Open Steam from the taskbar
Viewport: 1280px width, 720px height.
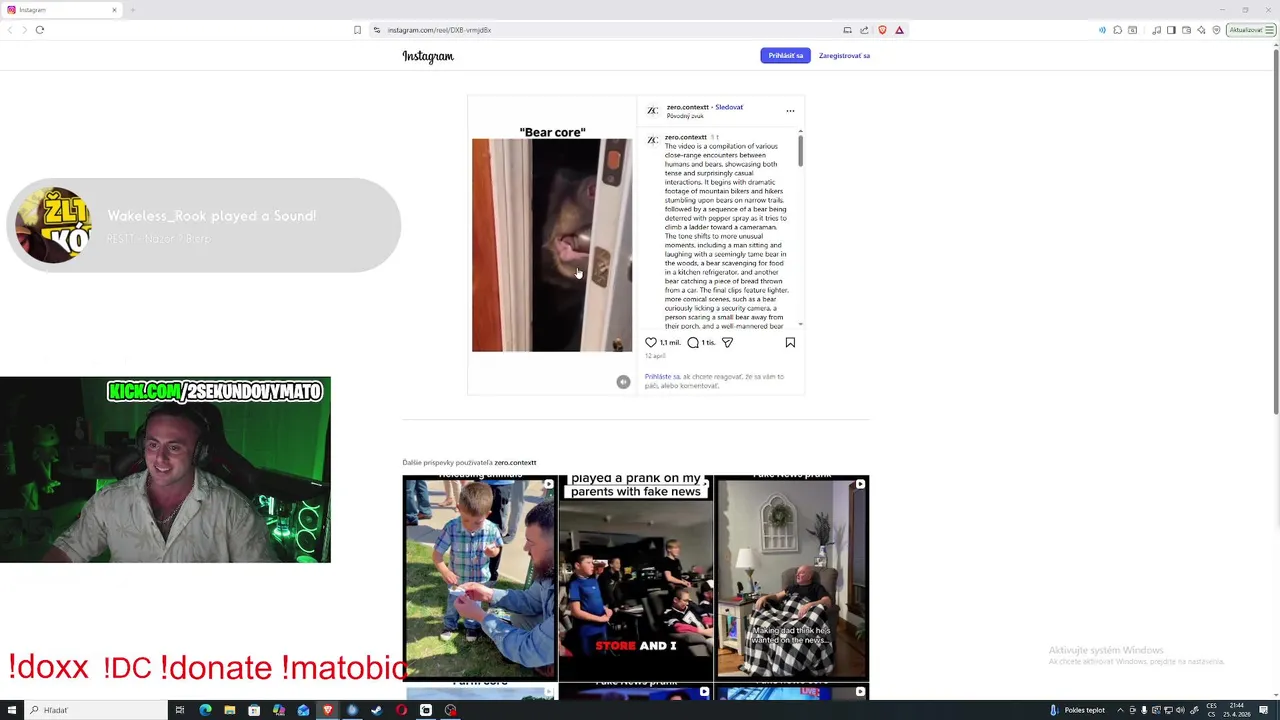[x=376, y=710]
